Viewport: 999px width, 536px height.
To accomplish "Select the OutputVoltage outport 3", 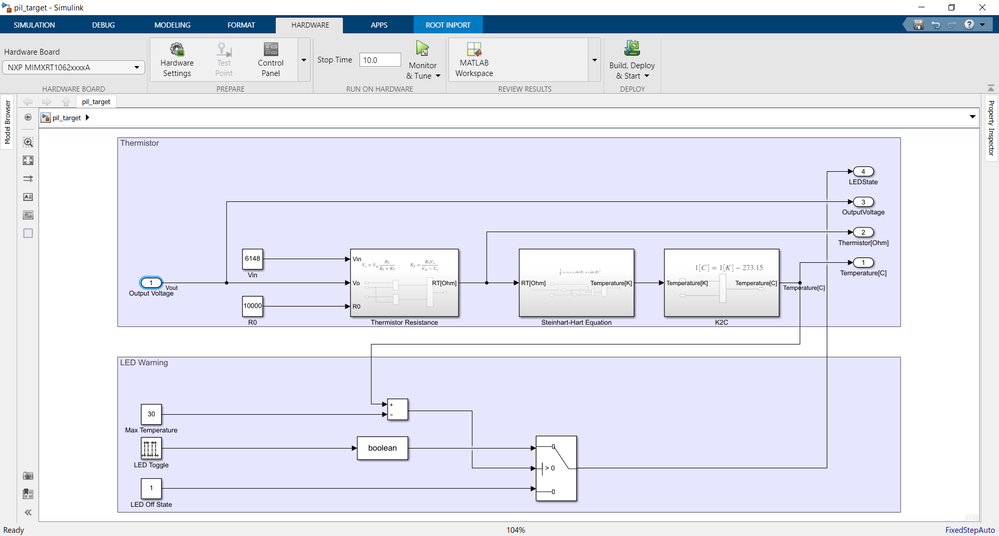I will click(863, 202).
